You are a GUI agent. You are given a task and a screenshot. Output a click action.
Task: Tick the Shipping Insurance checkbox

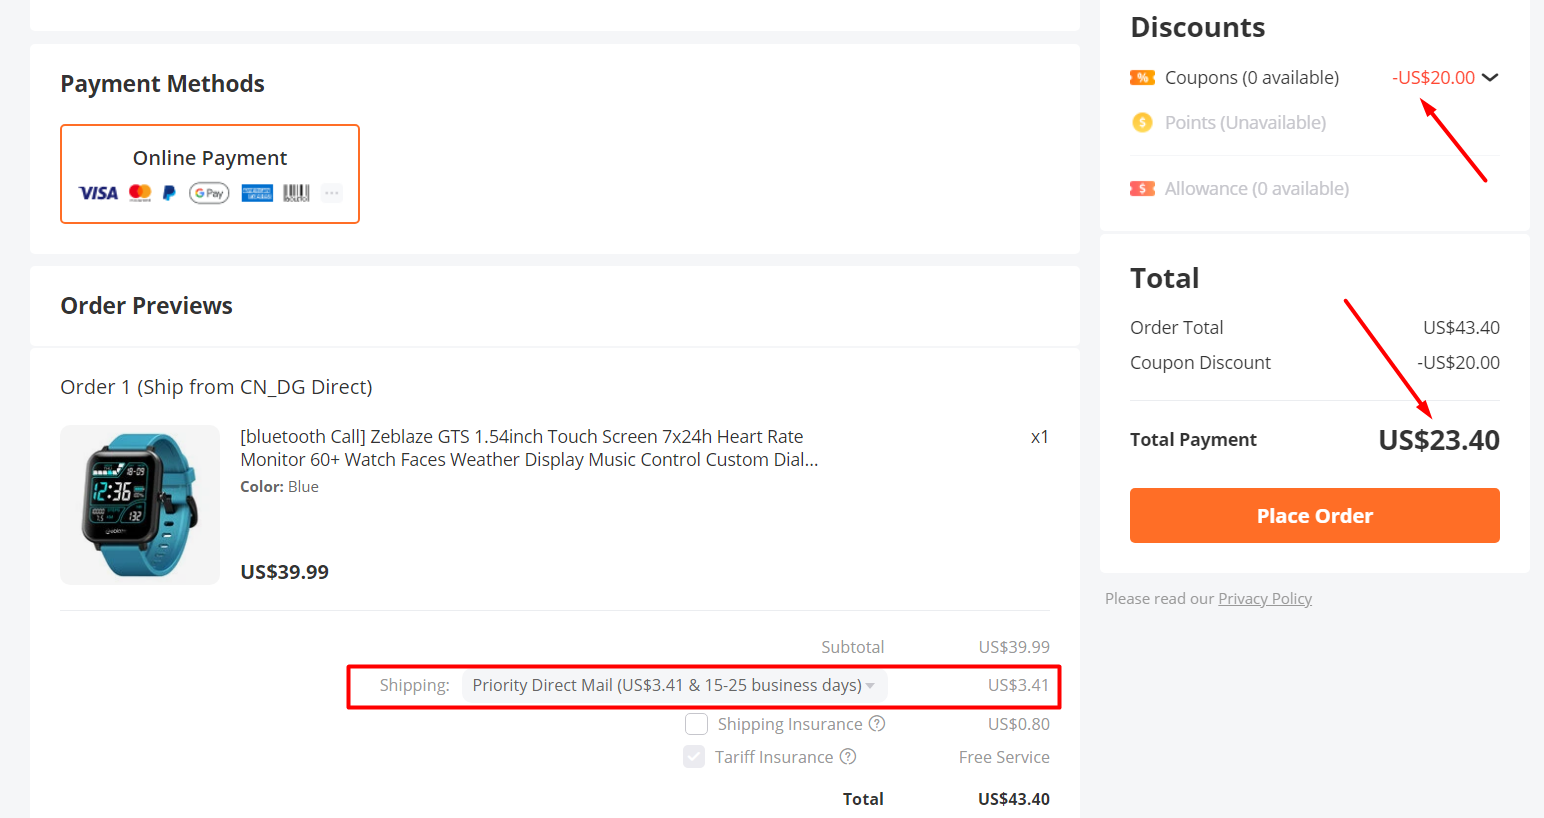[x=696, y=723]
